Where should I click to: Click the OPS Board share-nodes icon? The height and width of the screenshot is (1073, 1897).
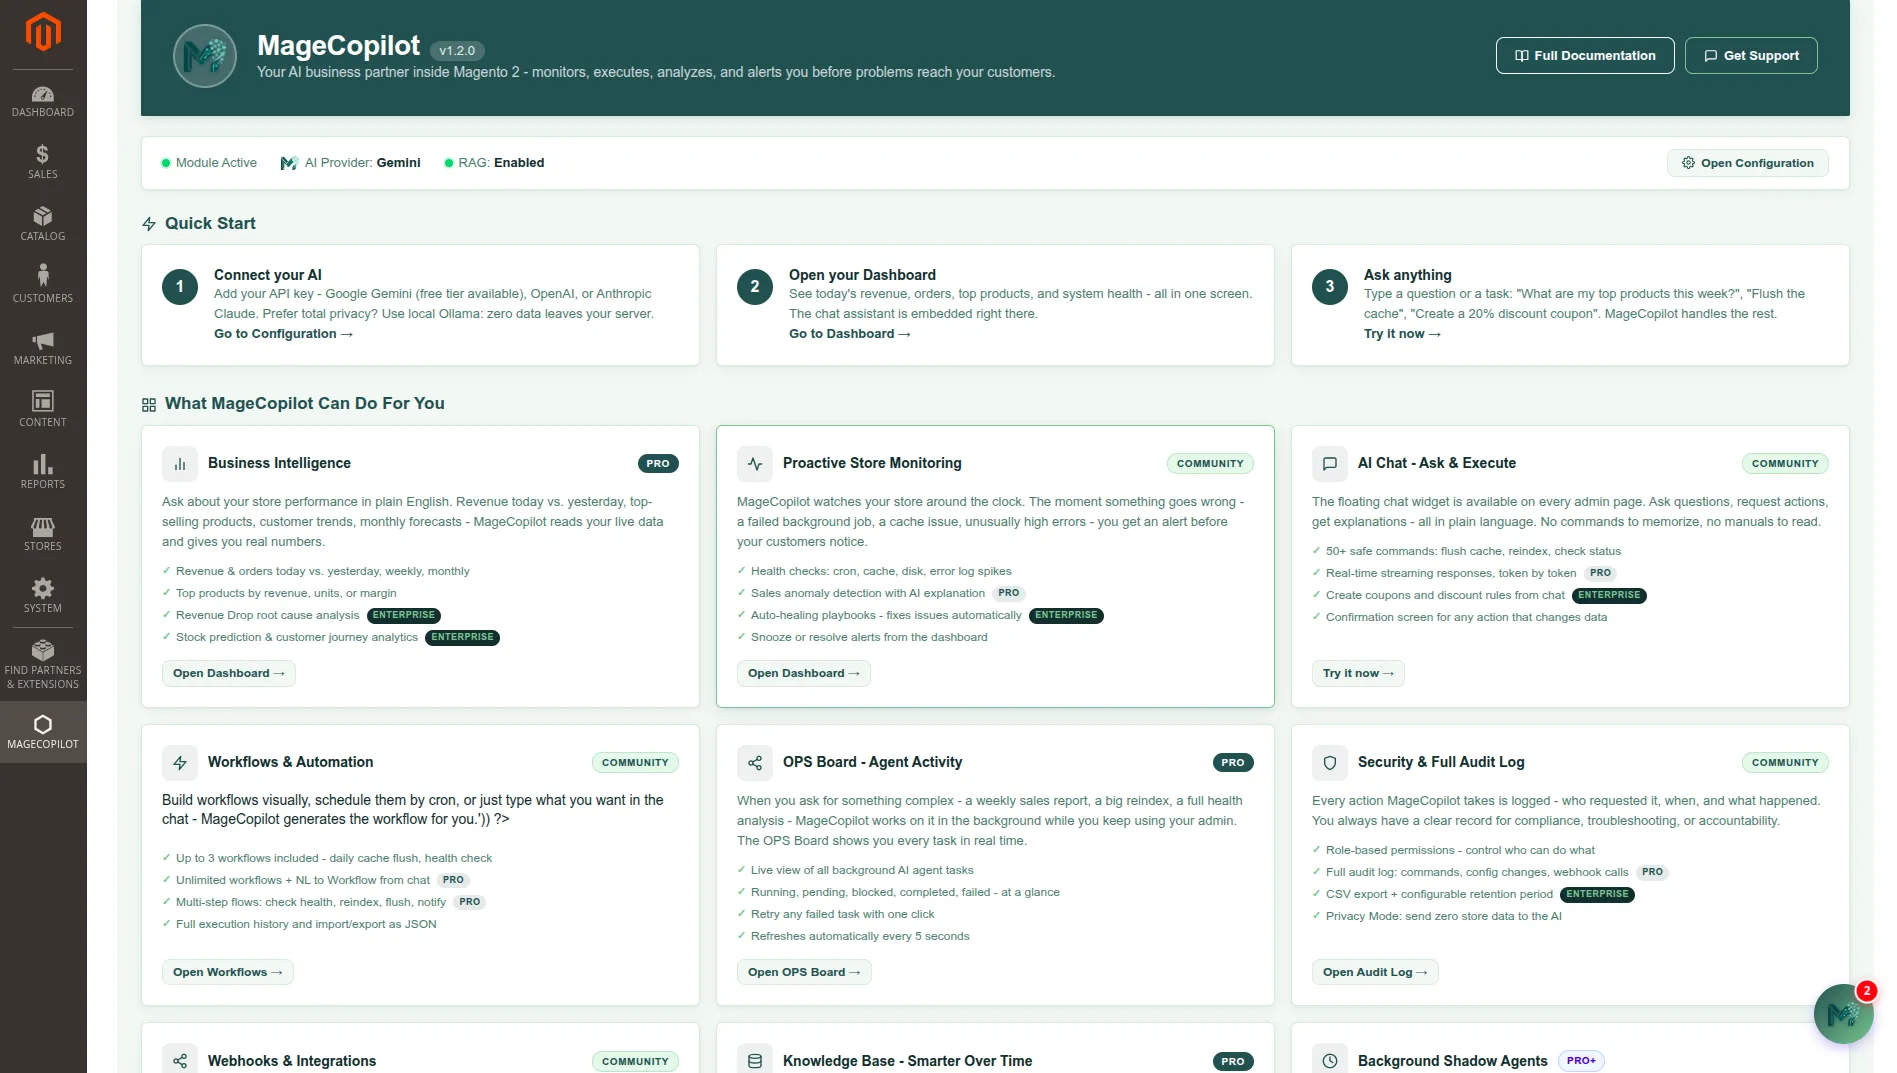pyautogui.click(x=755, y=763)
